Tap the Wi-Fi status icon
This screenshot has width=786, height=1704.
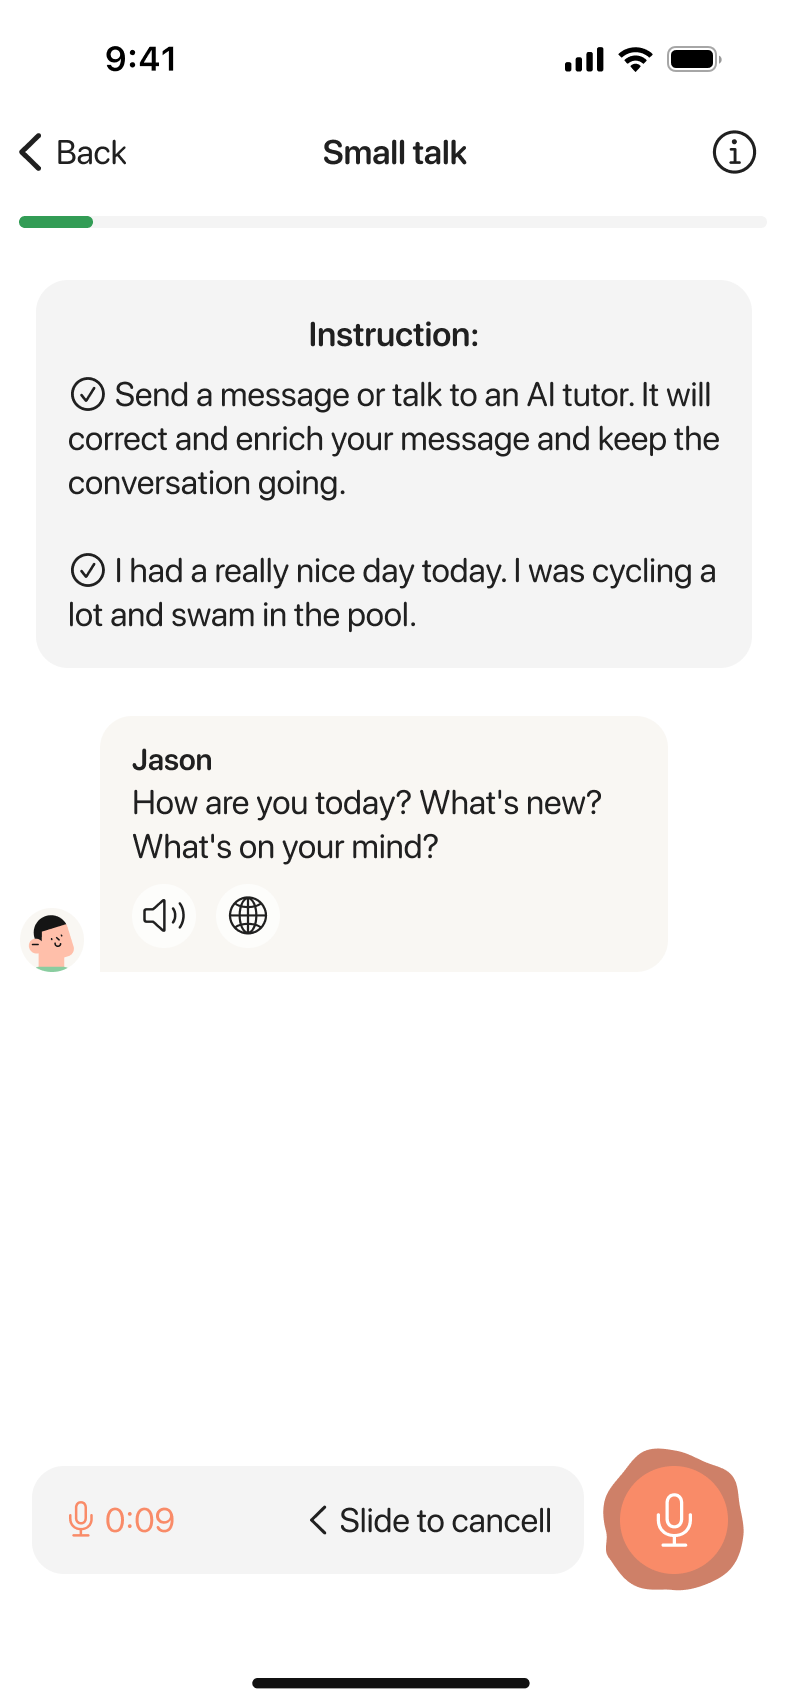(x=635, y=59)
